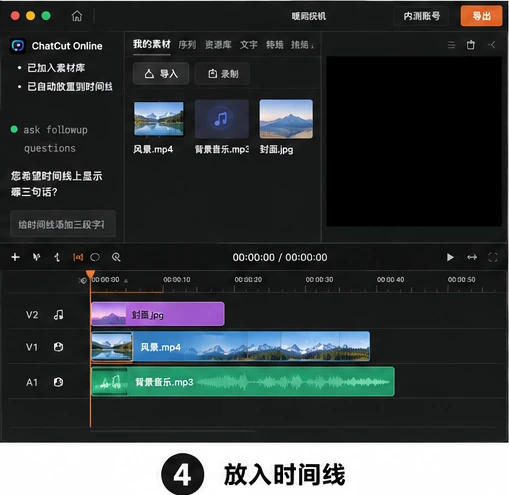Select the split cut tool
509x495 pixels.
[x=57, y=257]
